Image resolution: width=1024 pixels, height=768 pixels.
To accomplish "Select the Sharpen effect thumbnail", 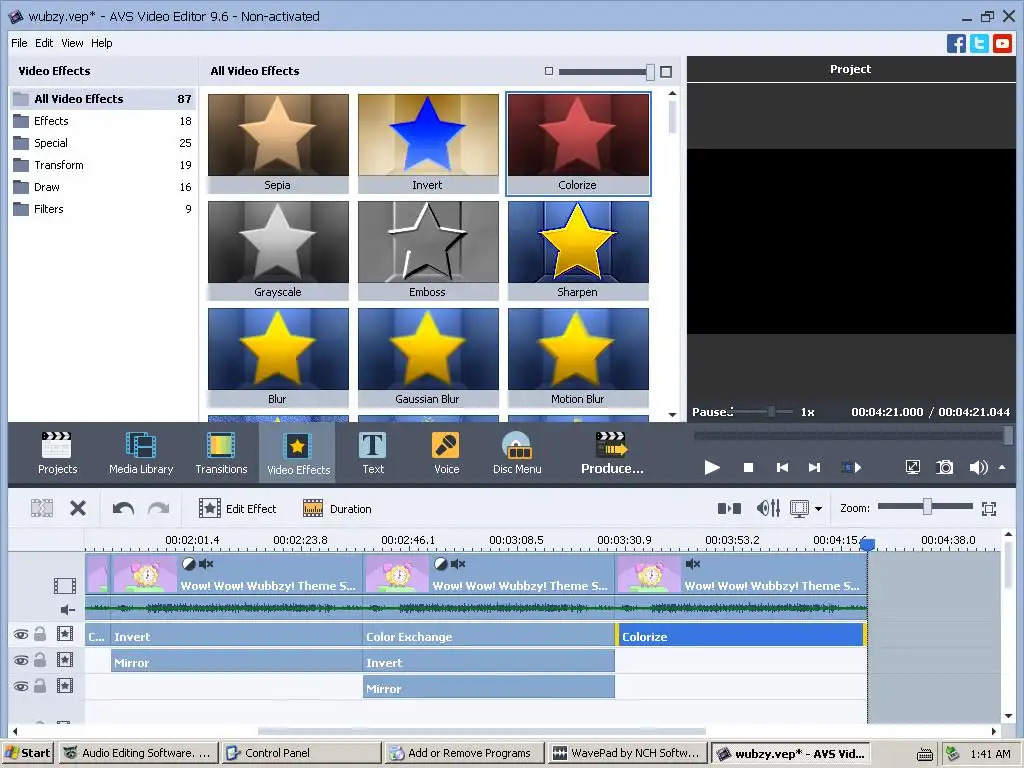I will click(578, 250).
